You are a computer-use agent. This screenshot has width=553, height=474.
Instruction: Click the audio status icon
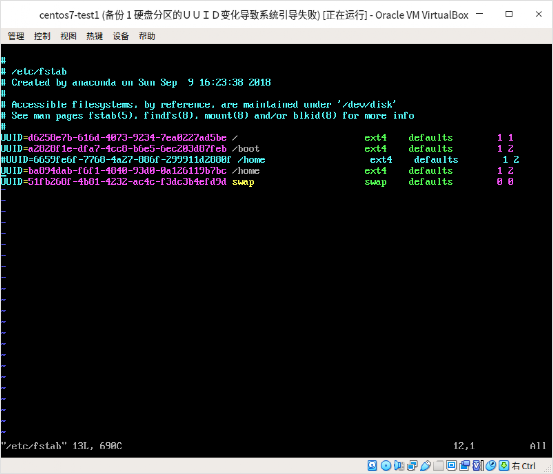point(399,466)
